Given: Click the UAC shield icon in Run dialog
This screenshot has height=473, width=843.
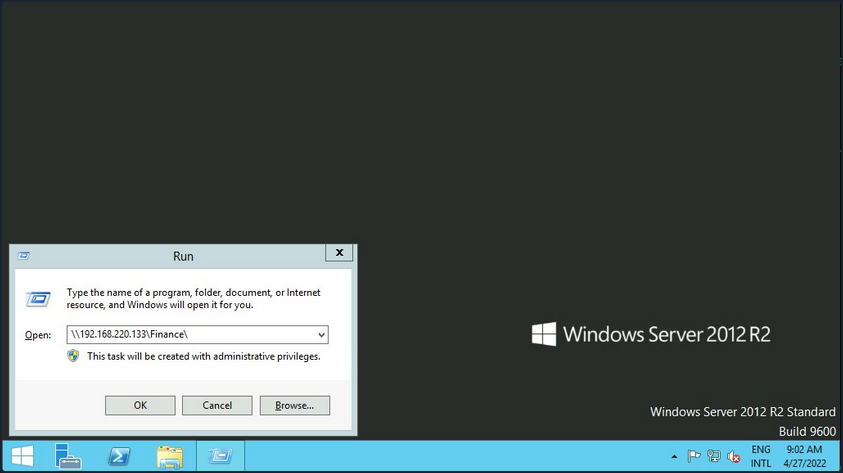Looking at the screenshot, I should coord(73,356).
